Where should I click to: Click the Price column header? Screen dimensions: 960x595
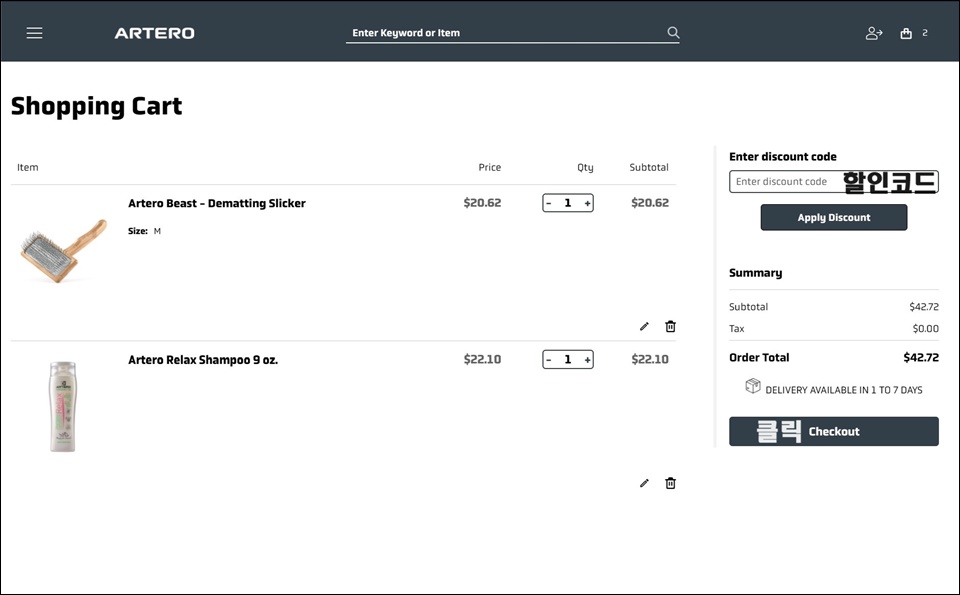(490, 167)
